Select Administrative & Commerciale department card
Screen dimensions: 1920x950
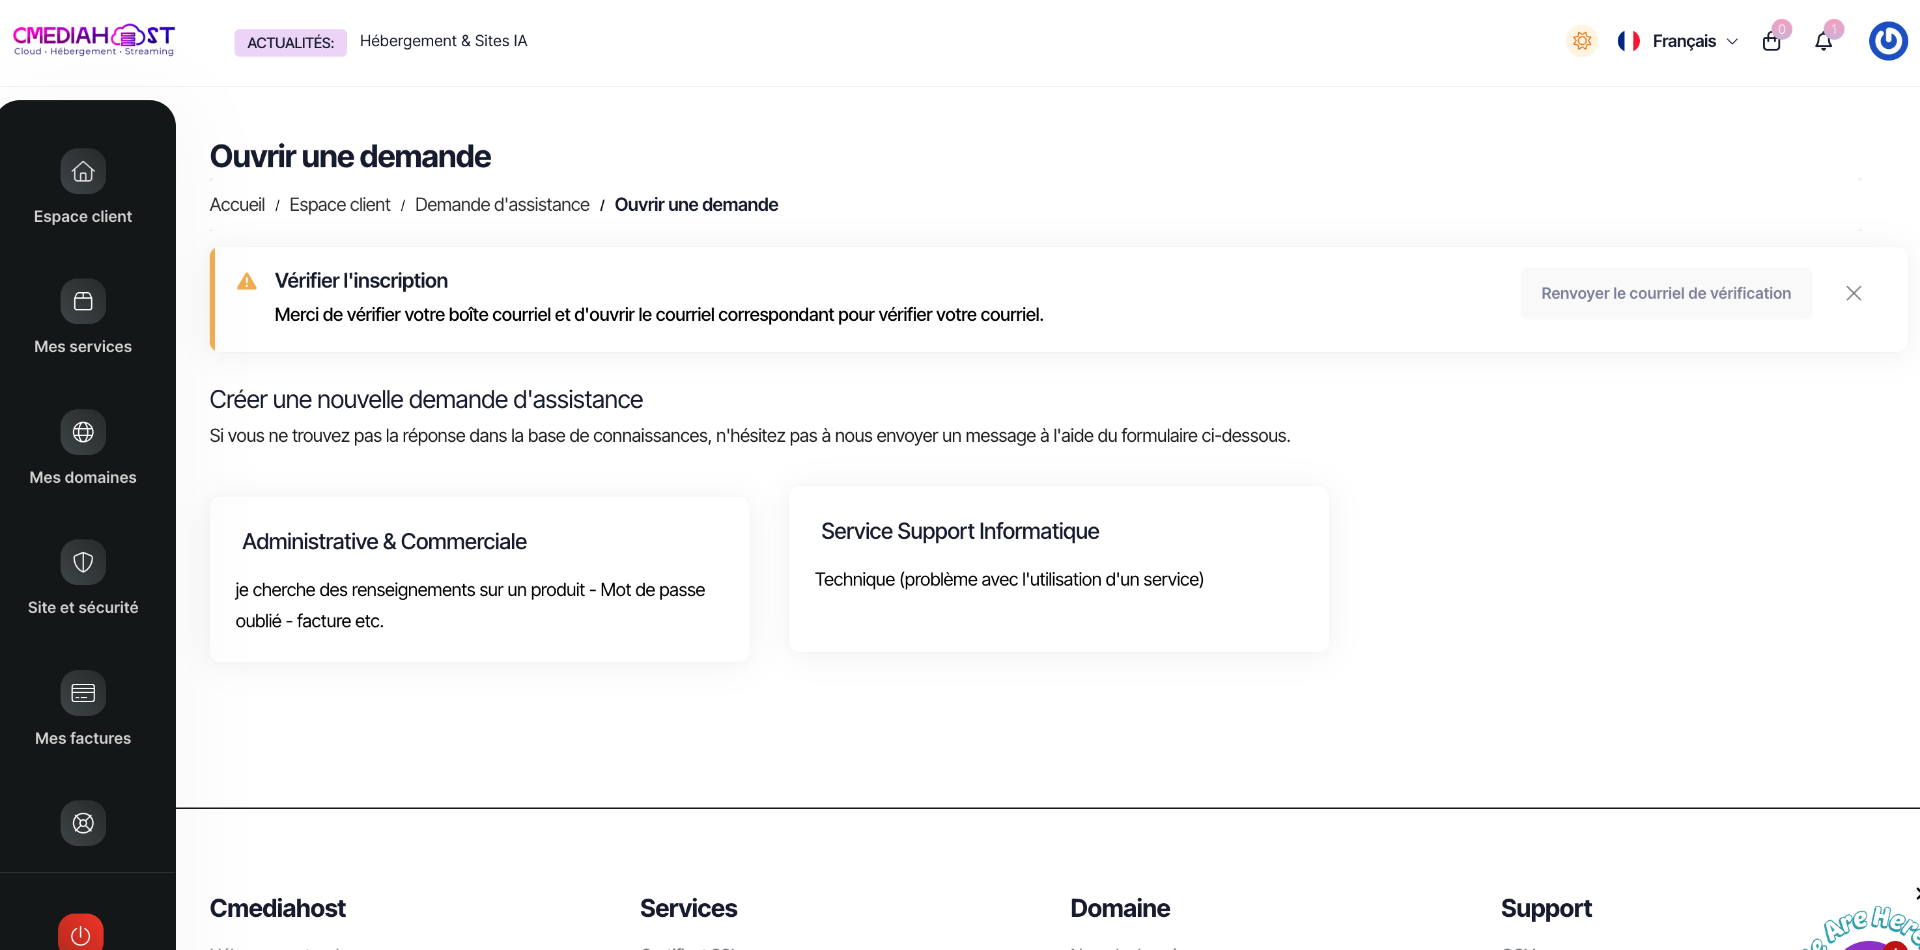[x=479, y=579]
